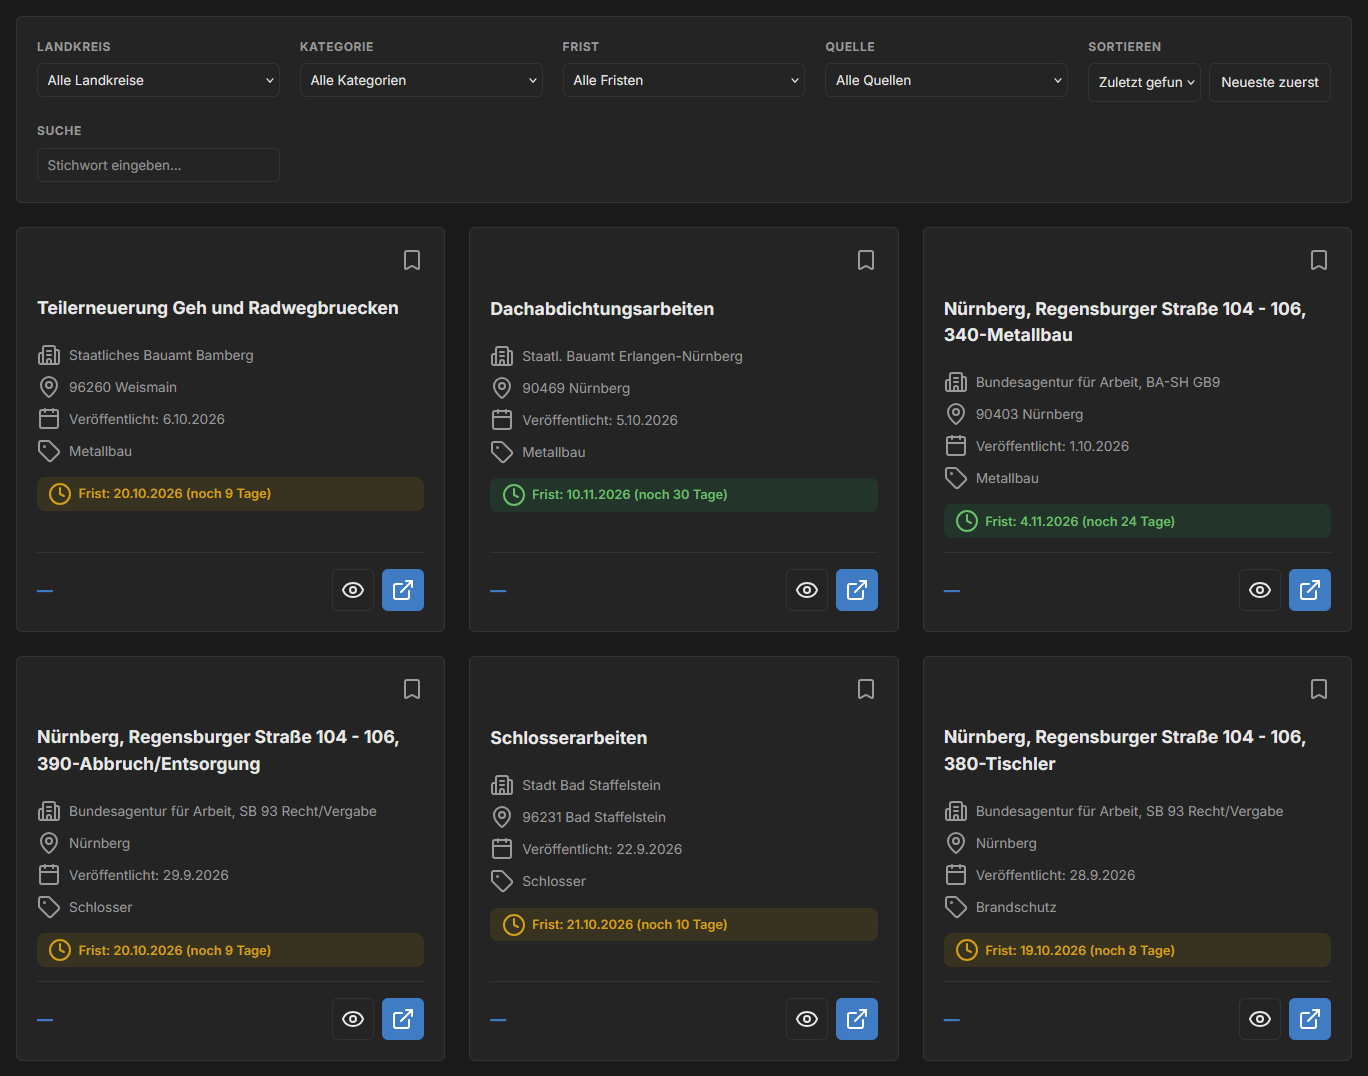Open external link for 390-Abbruch/Entsorgung

coord(403,1019)
